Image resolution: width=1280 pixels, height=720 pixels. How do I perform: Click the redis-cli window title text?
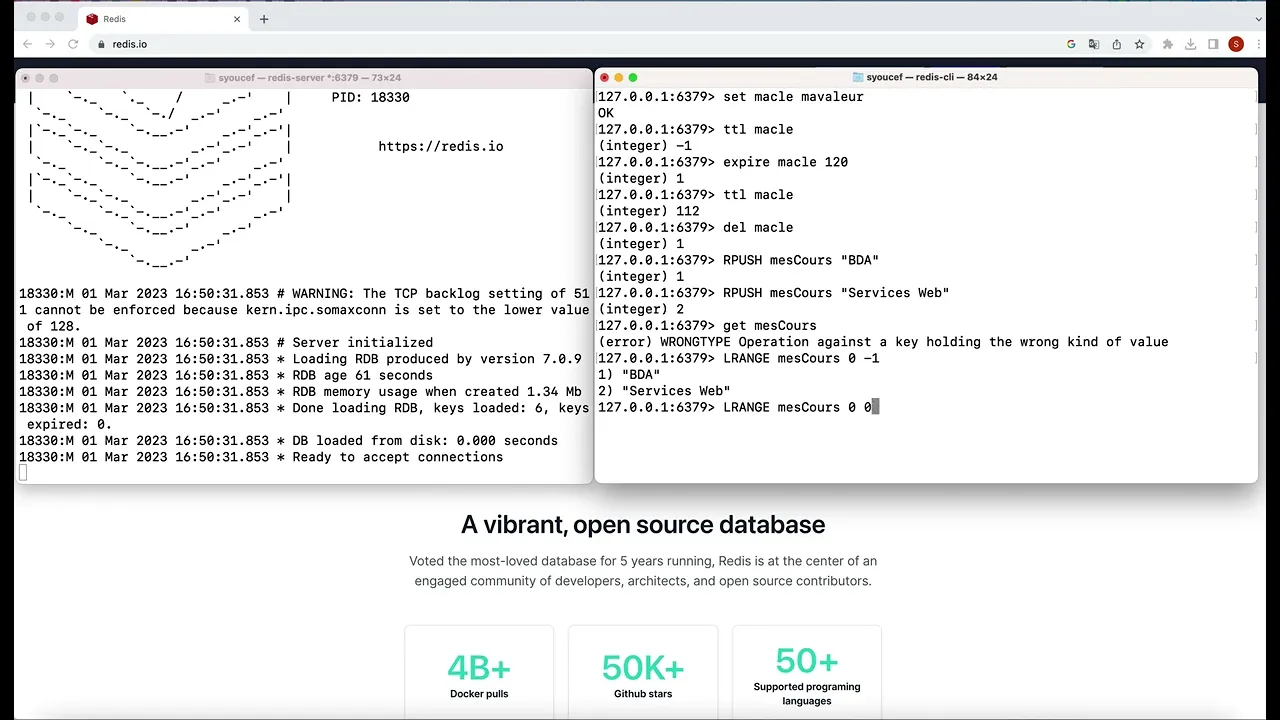coord(932,77)
